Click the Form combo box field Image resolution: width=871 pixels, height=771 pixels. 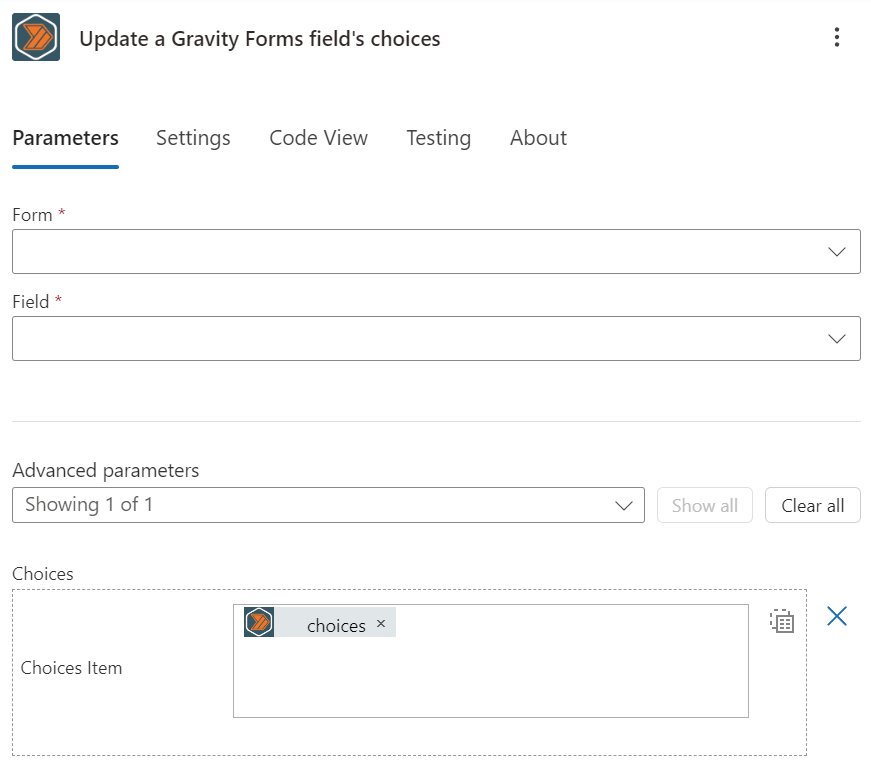(x=437, y=252)
